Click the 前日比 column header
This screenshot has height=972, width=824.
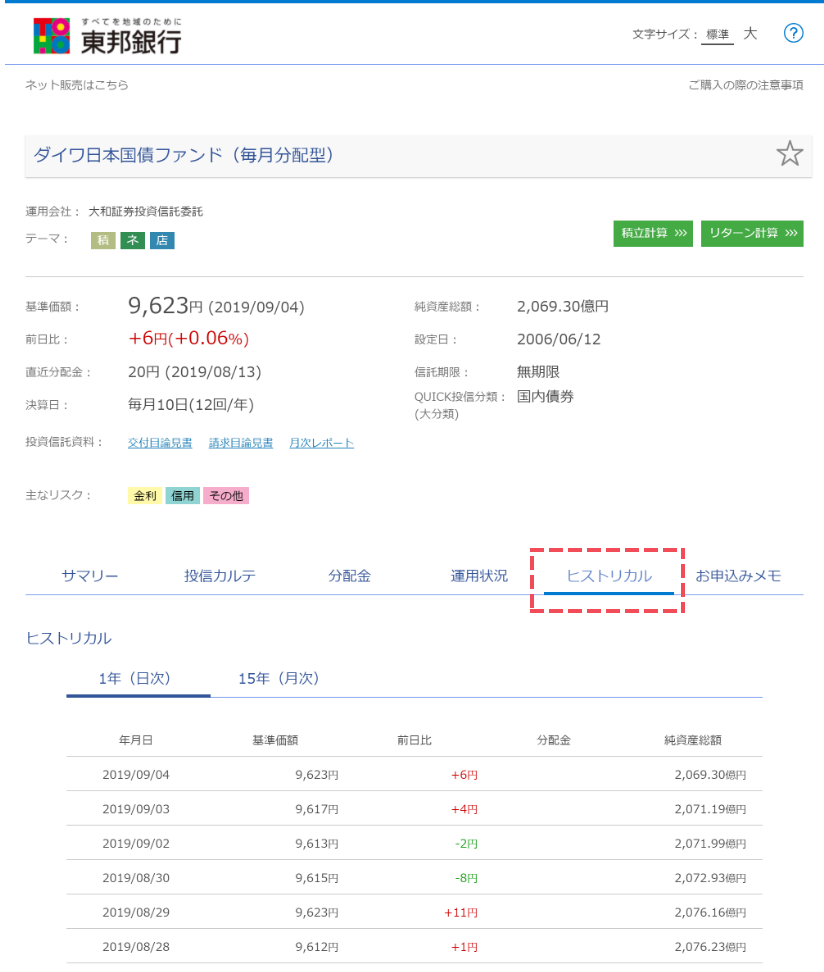(x=414, y=740)
